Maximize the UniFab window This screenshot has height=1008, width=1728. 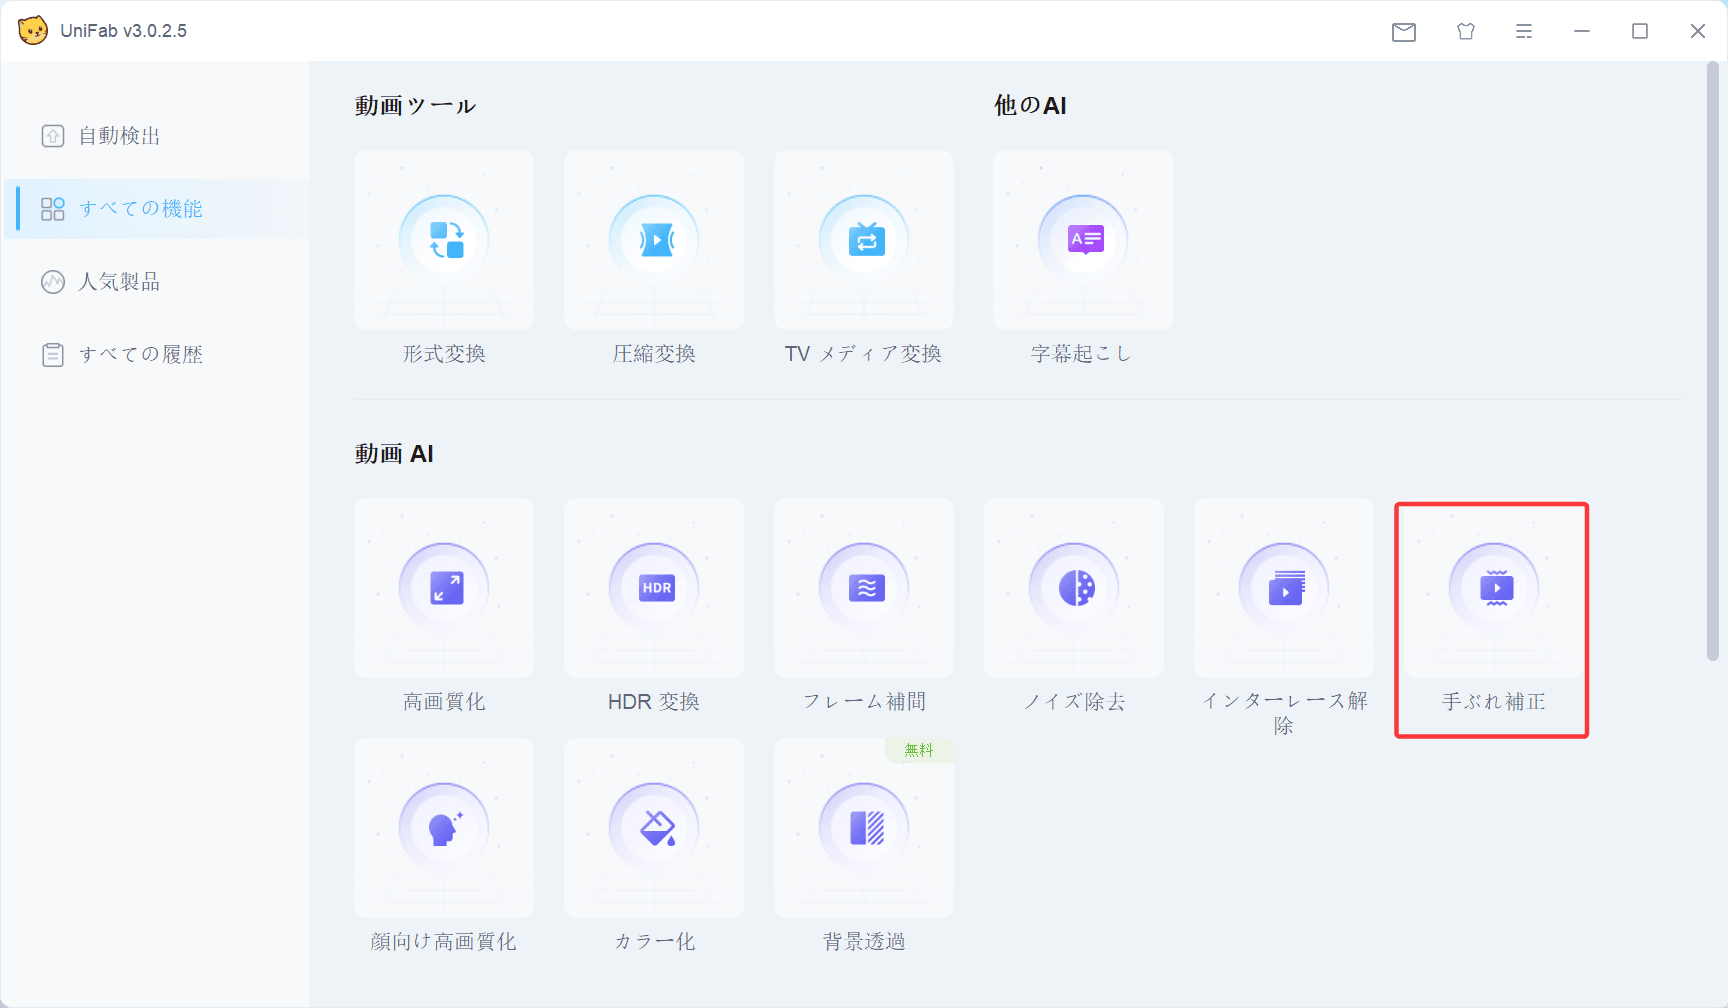pyautogui.click(x=1640, y=32)
